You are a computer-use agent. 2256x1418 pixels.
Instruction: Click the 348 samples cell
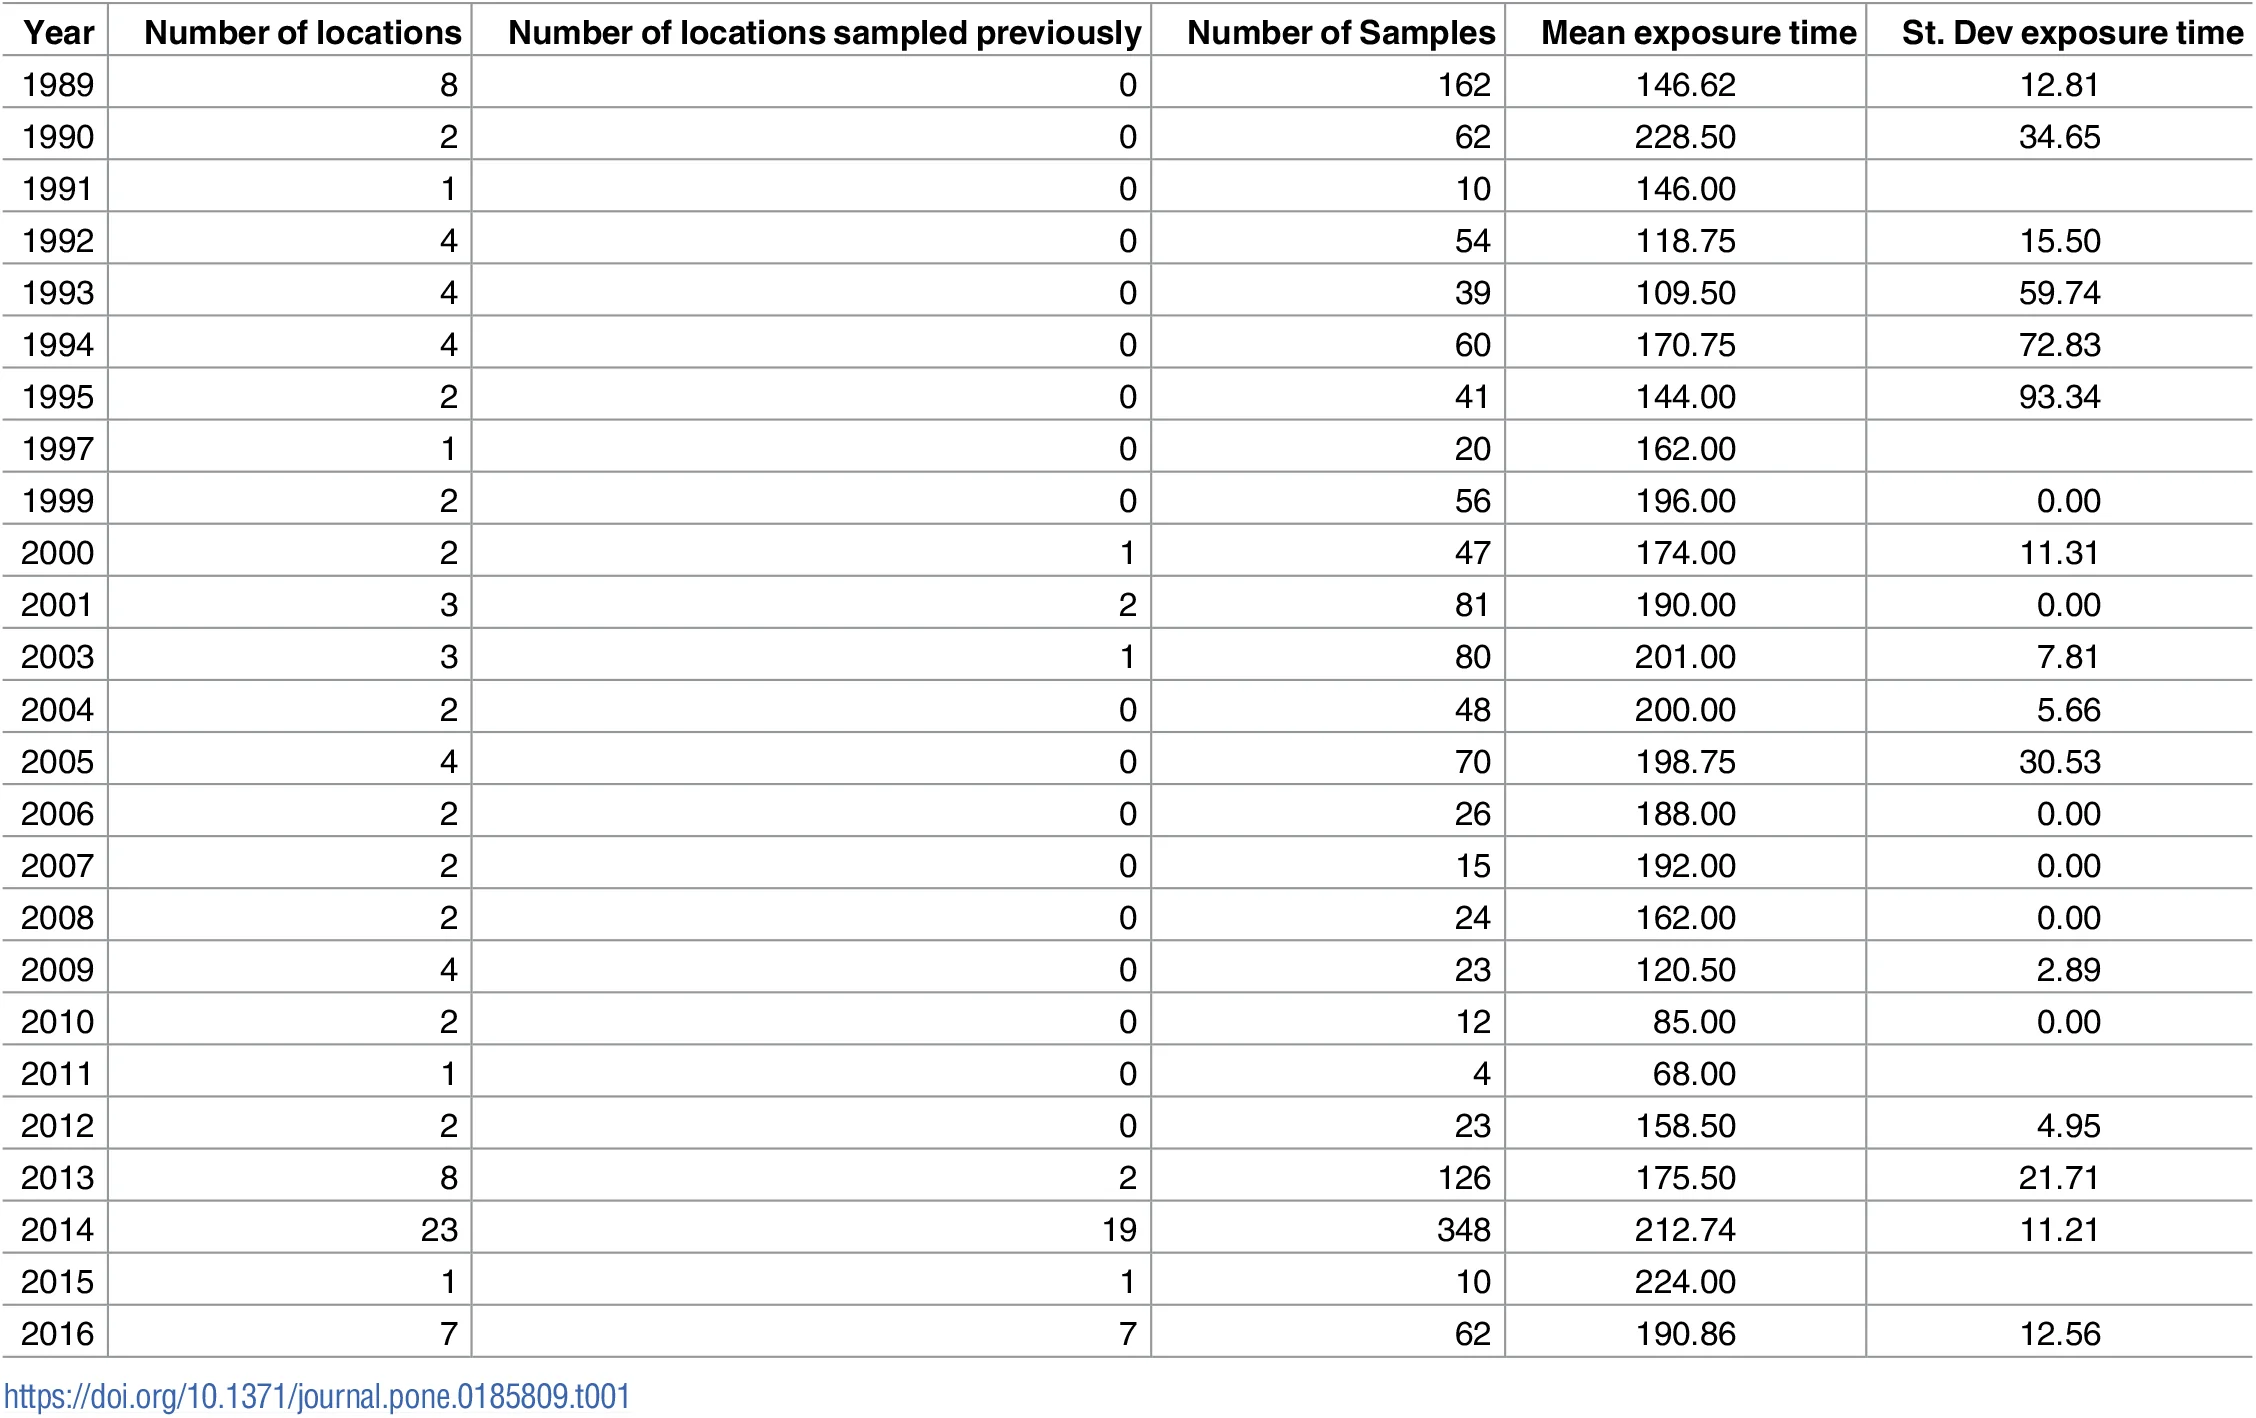pyautogui.click(x=1463, y=1229)
